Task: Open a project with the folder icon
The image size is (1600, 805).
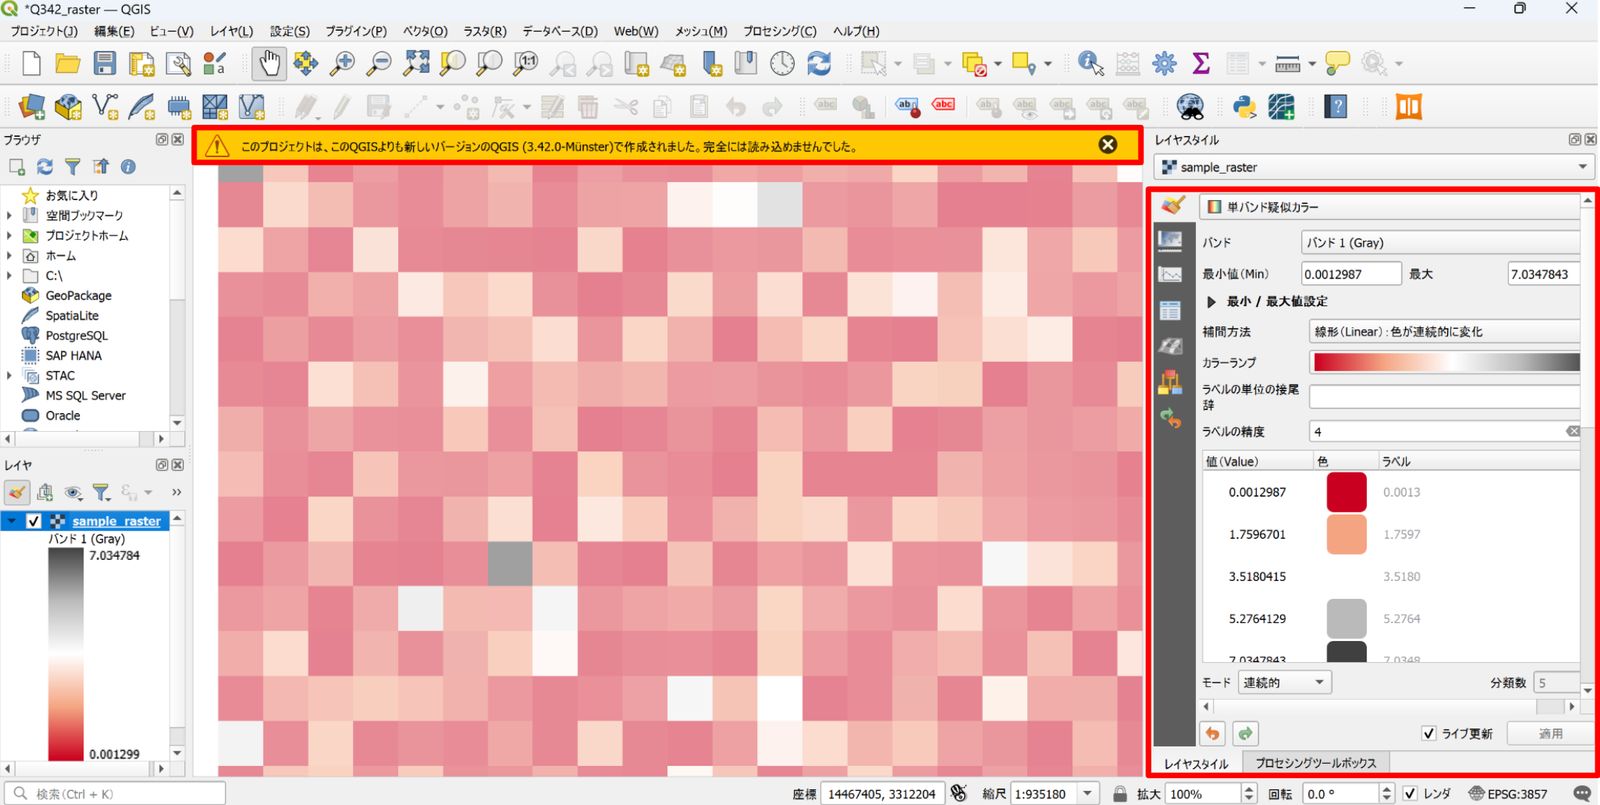Action: pos(68,64)
